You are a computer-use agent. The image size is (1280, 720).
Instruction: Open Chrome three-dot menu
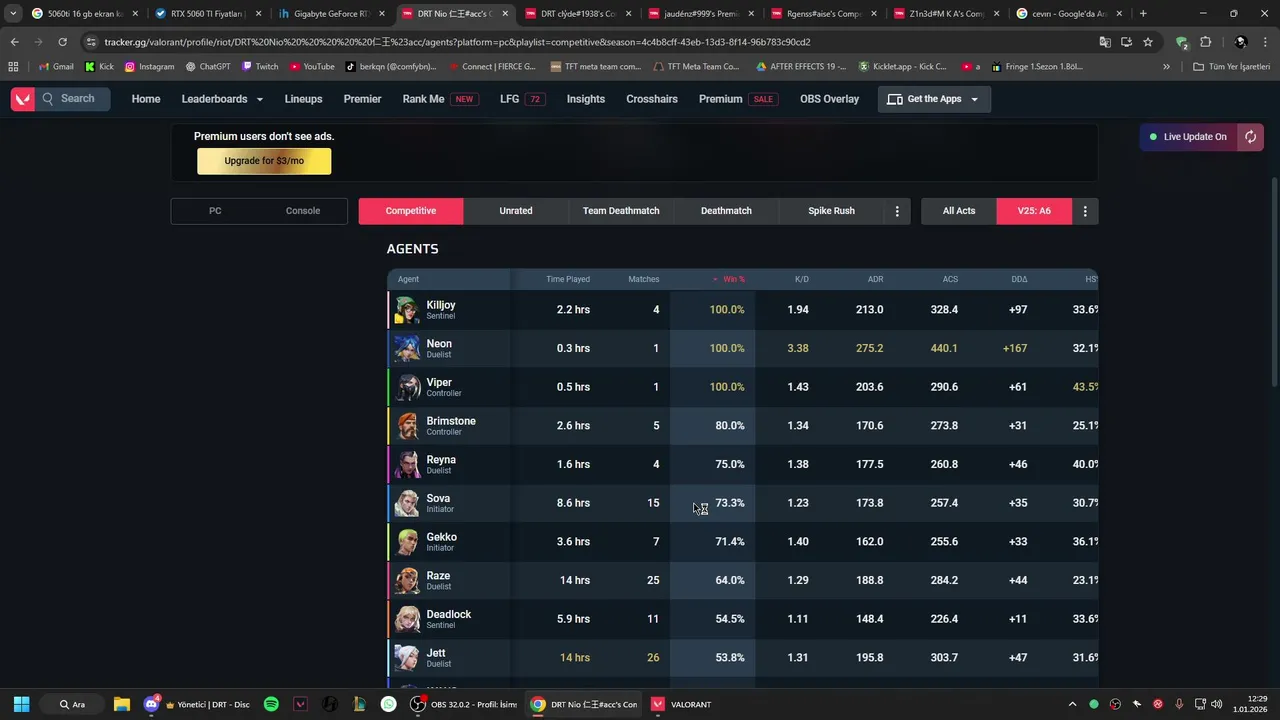1265,42
